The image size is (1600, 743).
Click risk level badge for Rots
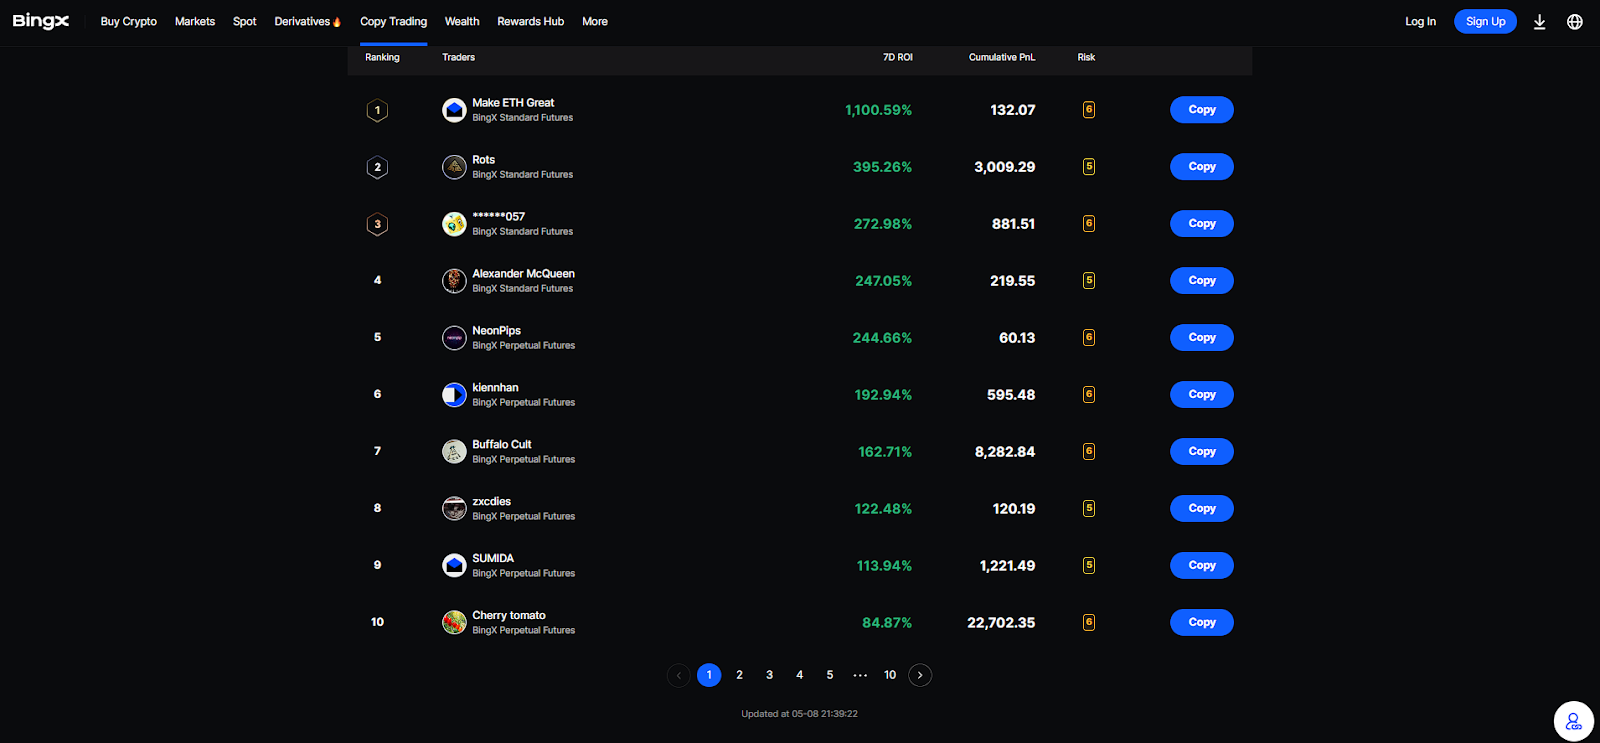[x=1089, y=167]
